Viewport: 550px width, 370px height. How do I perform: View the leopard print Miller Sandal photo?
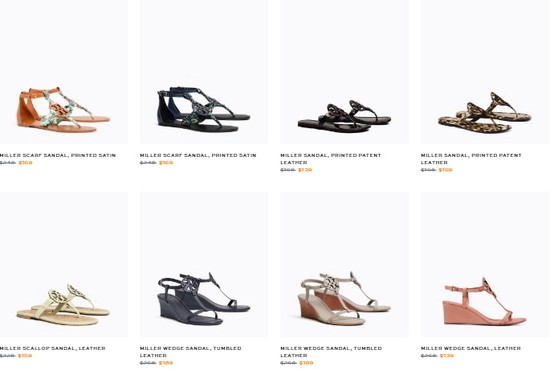(x=485, y=72)
